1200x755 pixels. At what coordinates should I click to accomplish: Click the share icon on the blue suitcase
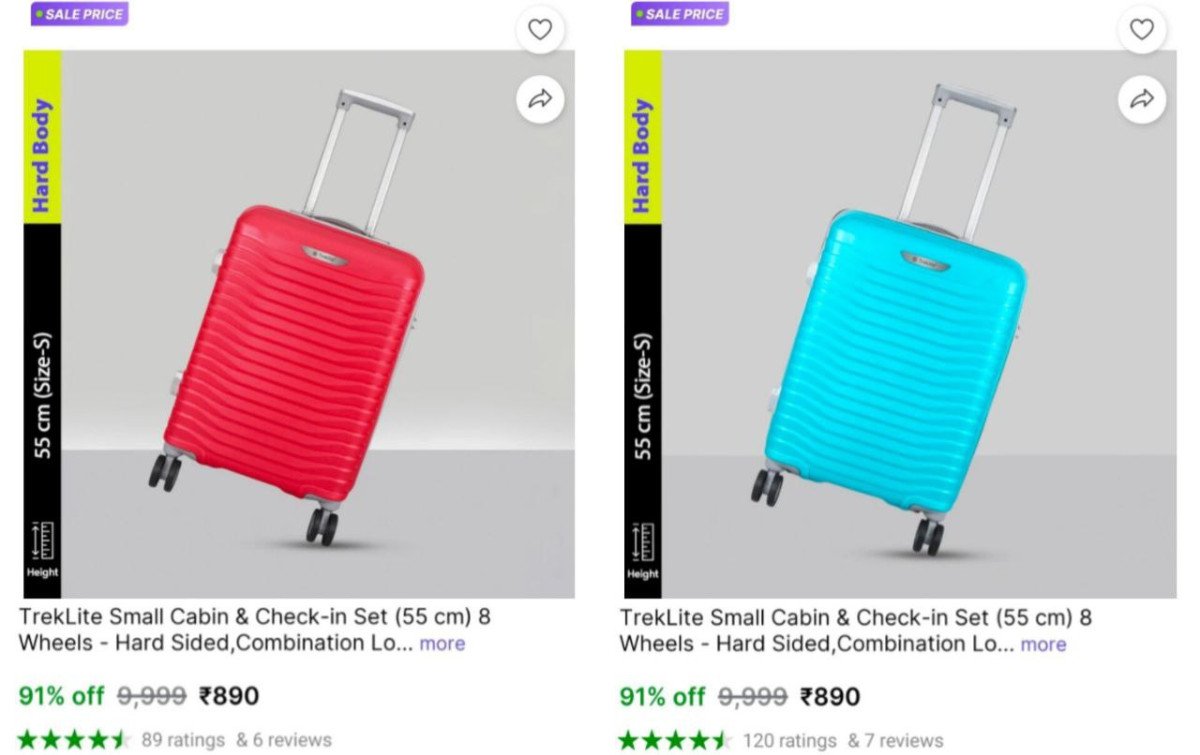1140,99
